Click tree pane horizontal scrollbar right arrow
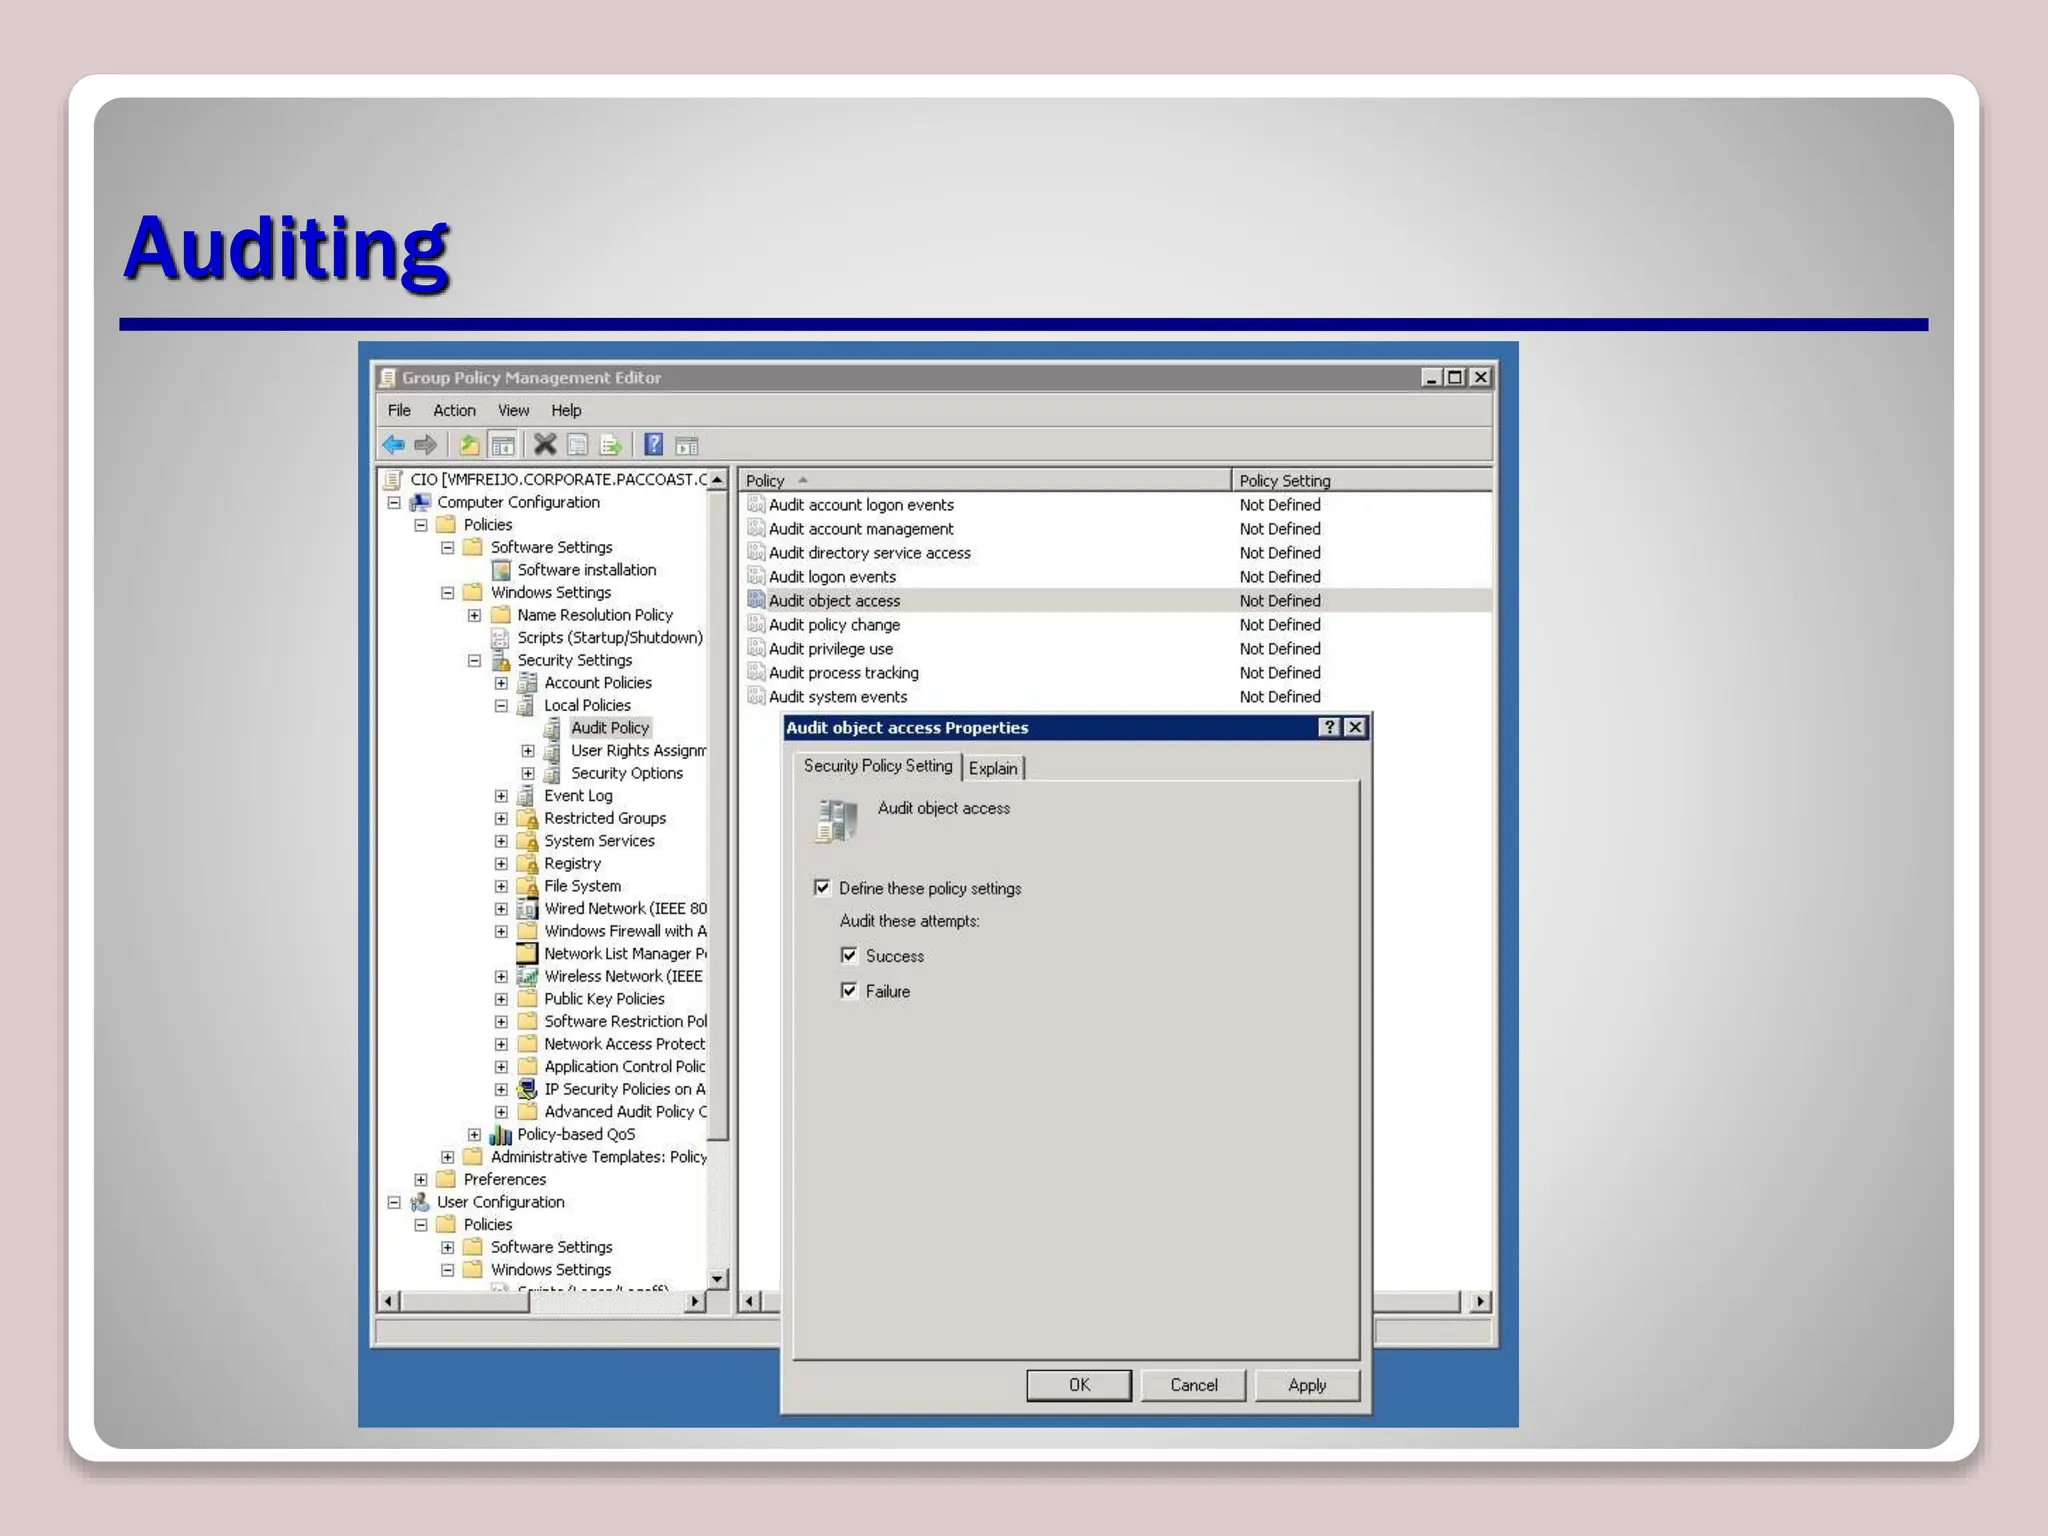 tap(695, 1301)
